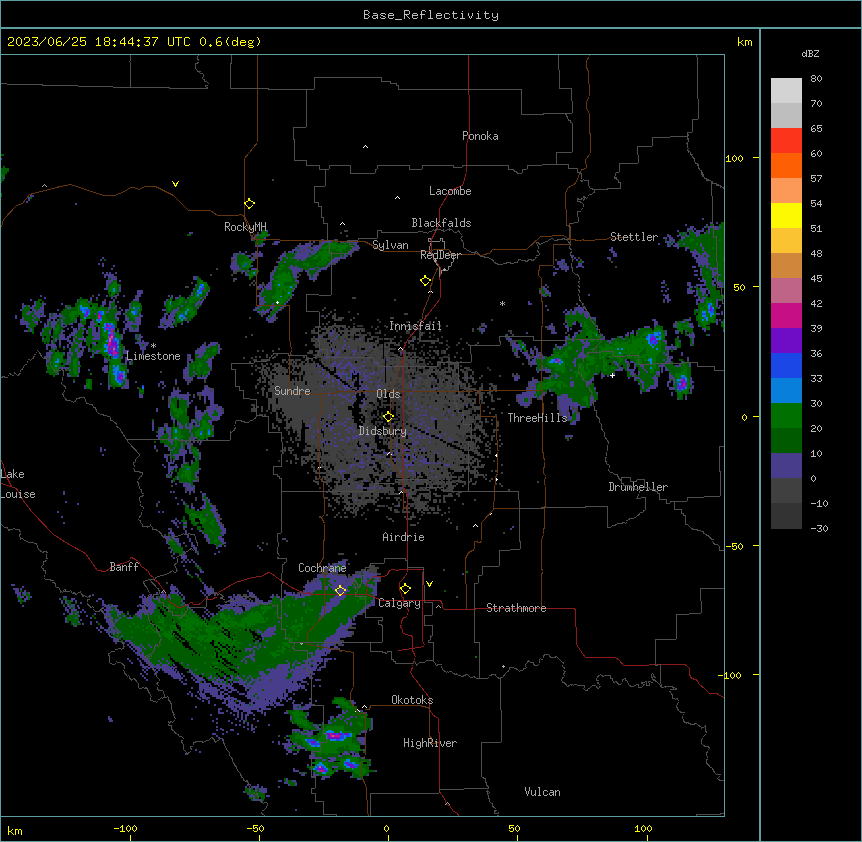The height and width of the screenshot is (842, 862).
Task: Select the Blackfalds label on the map
Action: tap(441, 223)
